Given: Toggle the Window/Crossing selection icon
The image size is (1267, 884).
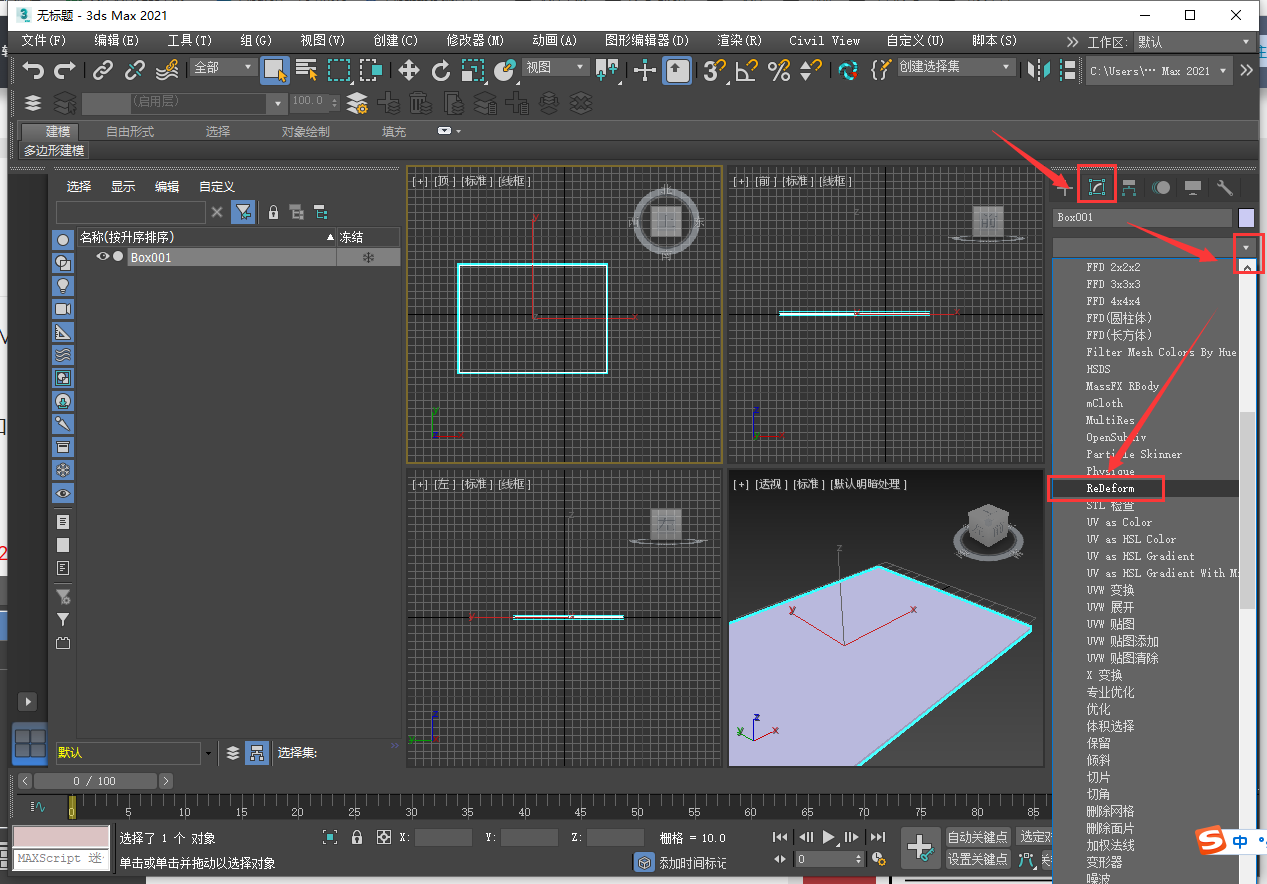Looking at the screenshot, I should click(x=371, y=70).
